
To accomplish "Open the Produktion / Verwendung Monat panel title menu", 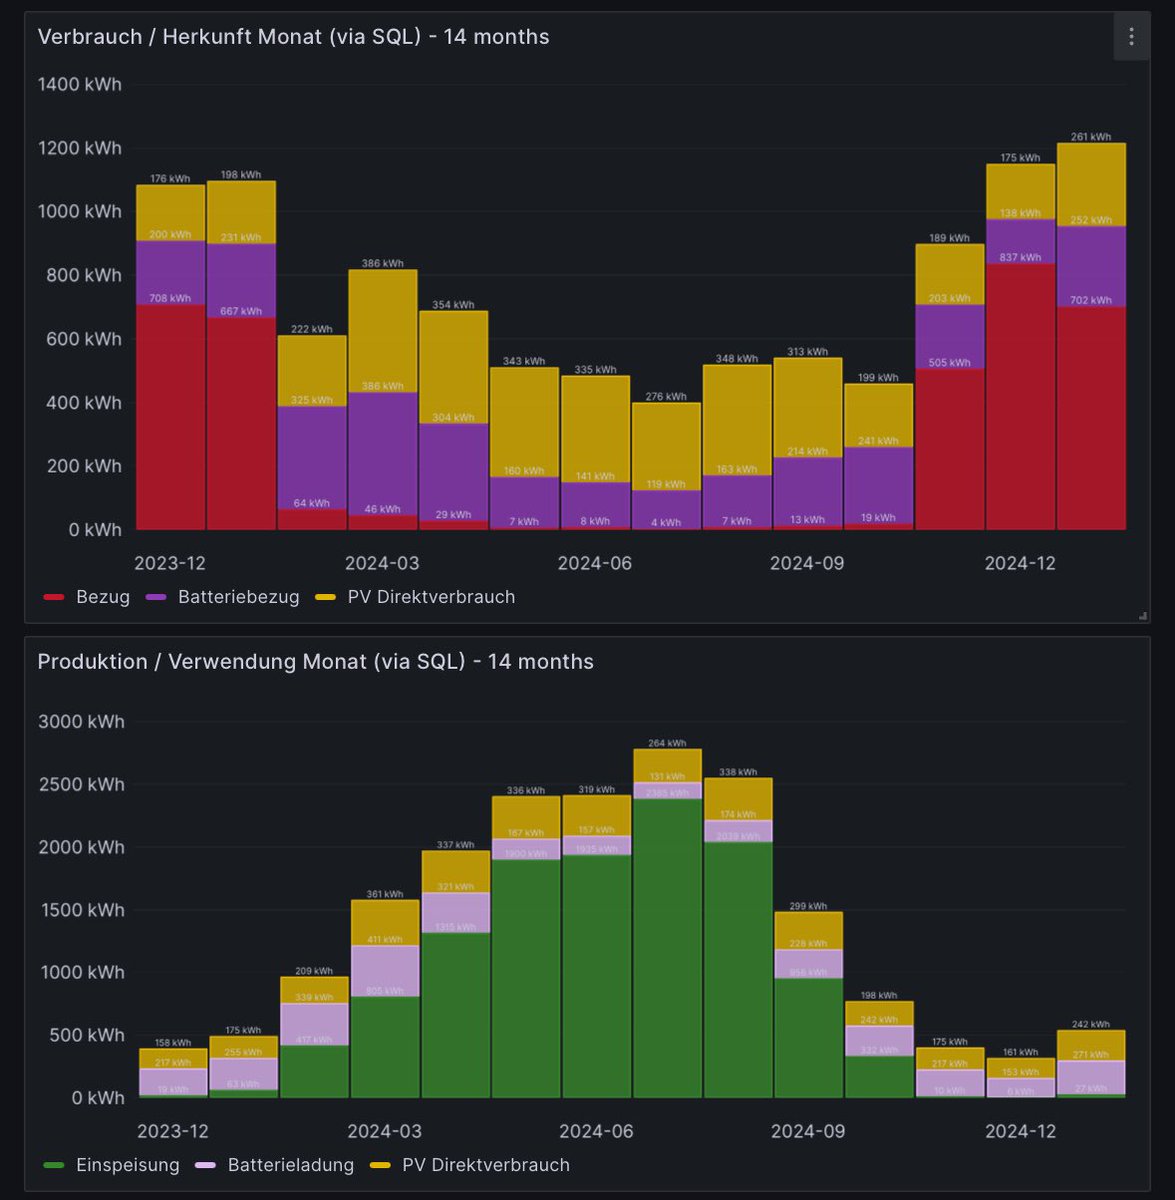I will point(315,661).
